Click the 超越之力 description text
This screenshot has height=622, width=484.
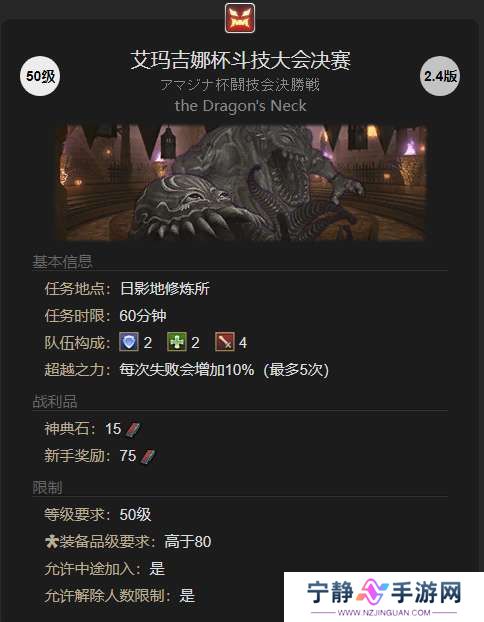click(224, 370)
